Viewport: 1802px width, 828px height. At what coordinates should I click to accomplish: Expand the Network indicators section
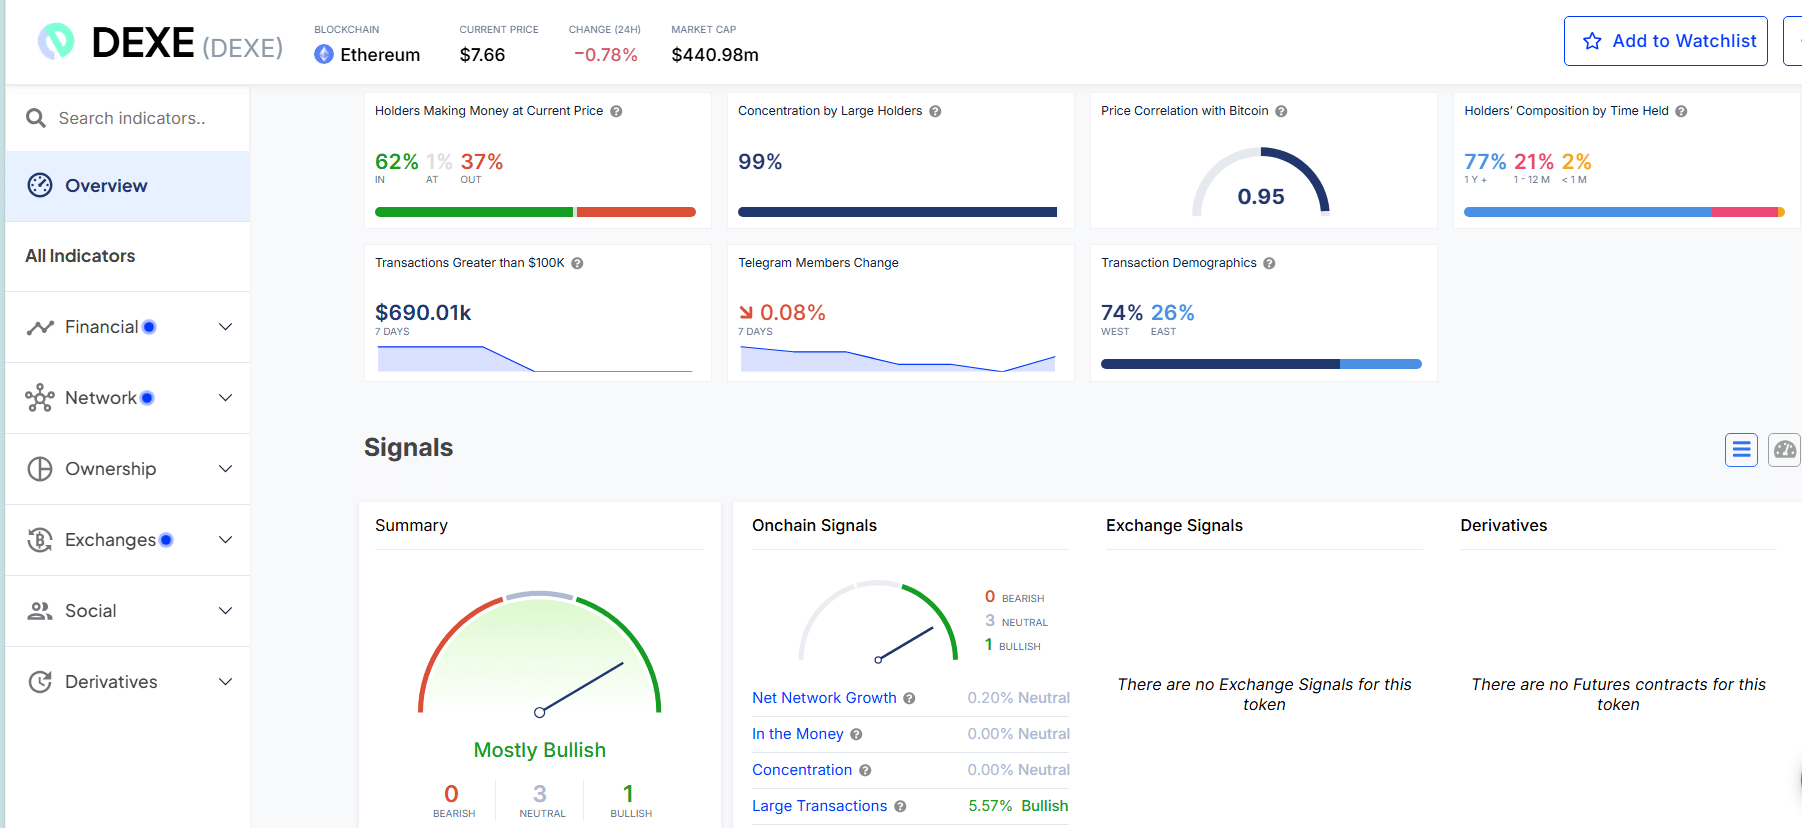[128, 398]
